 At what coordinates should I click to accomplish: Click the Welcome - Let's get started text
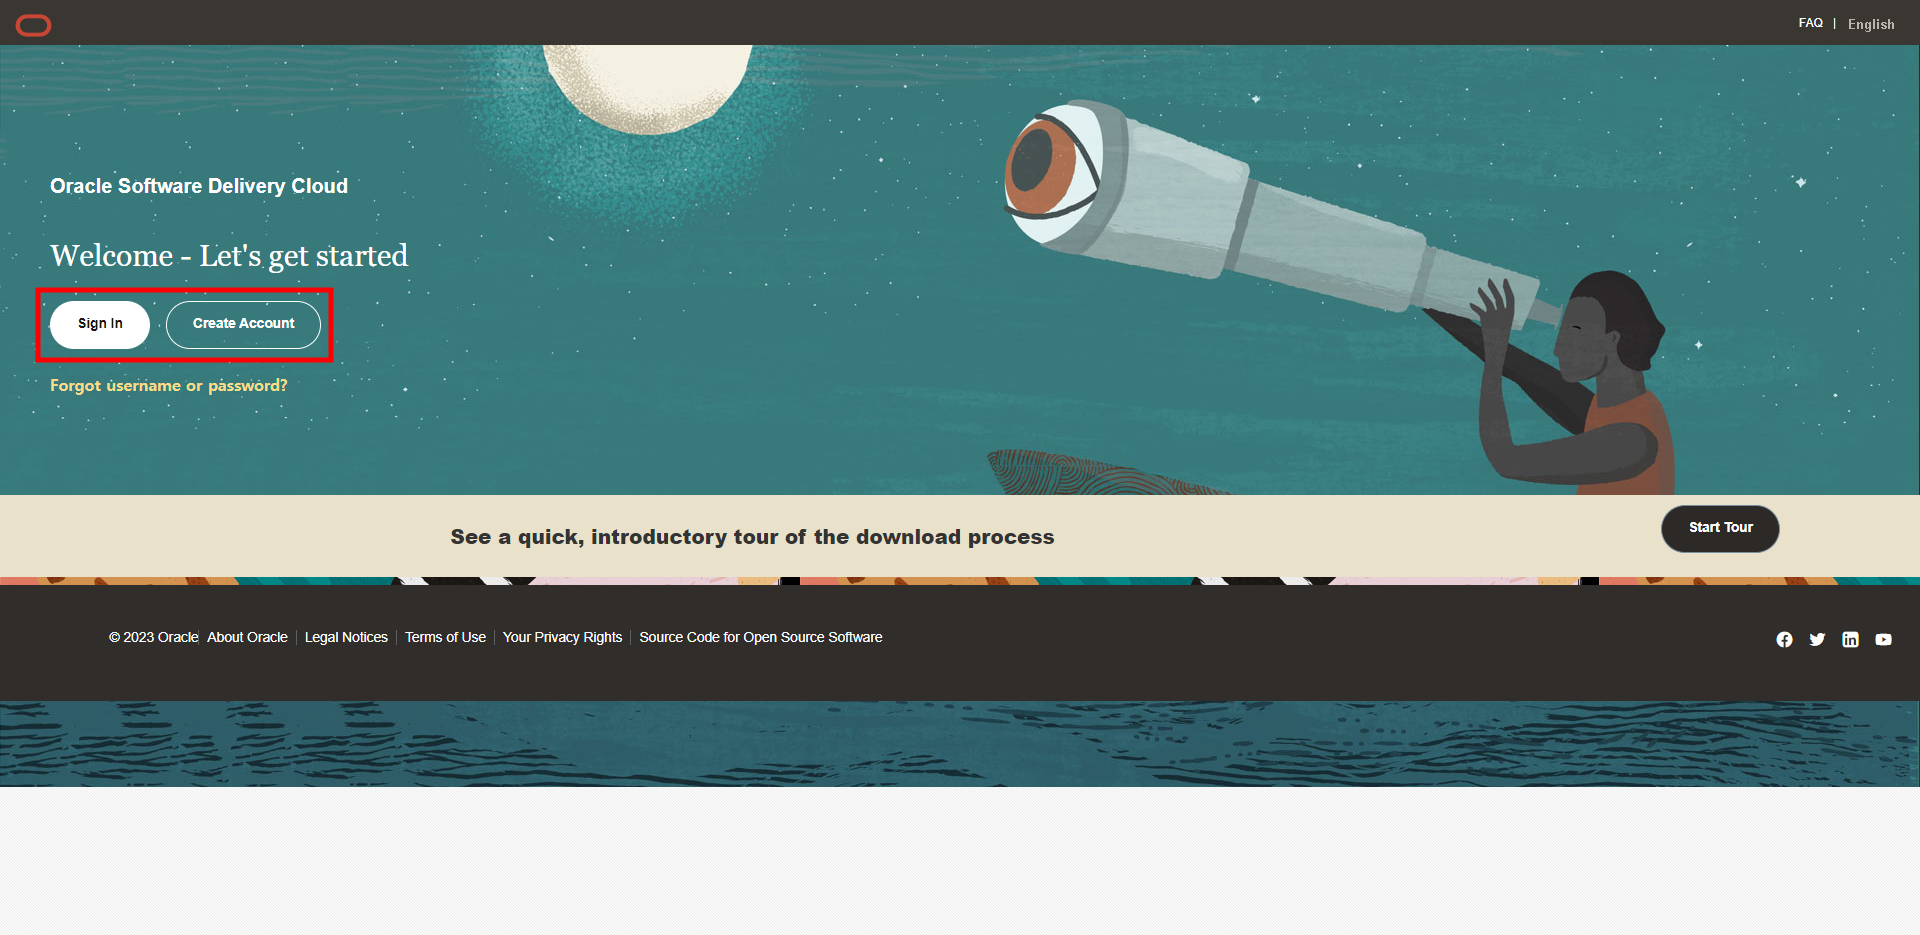(x=229, y=256)
